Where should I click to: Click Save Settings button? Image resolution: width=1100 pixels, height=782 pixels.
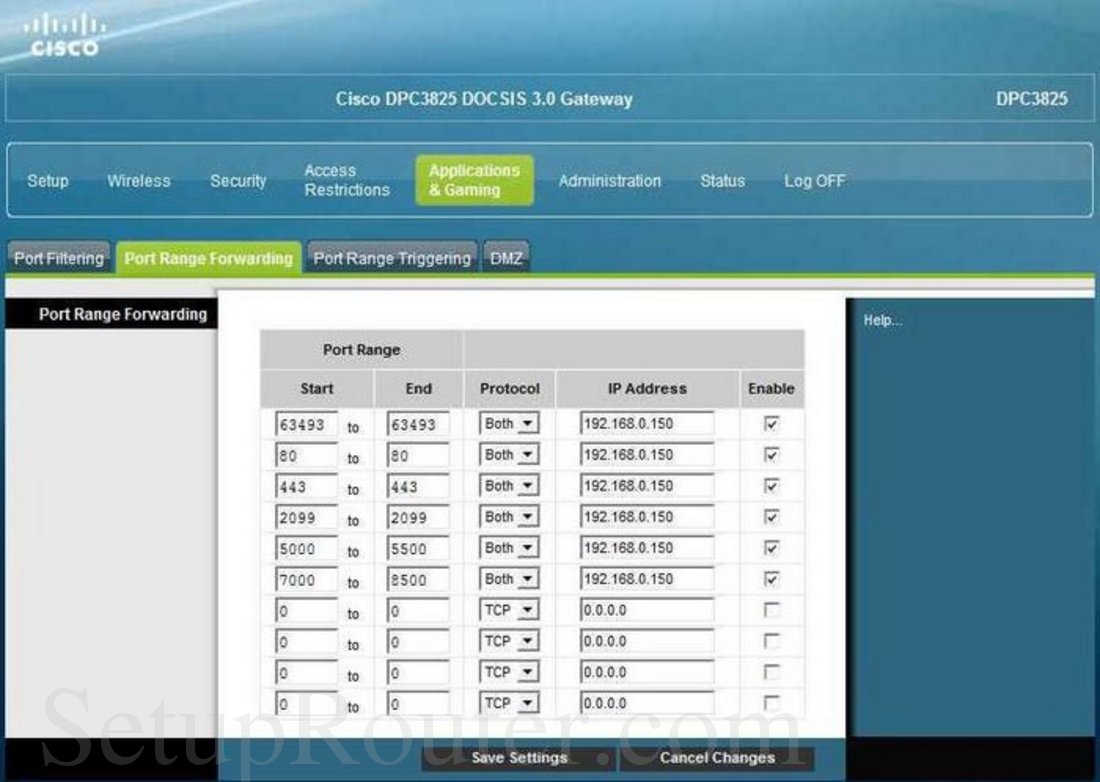click(518, 758)
